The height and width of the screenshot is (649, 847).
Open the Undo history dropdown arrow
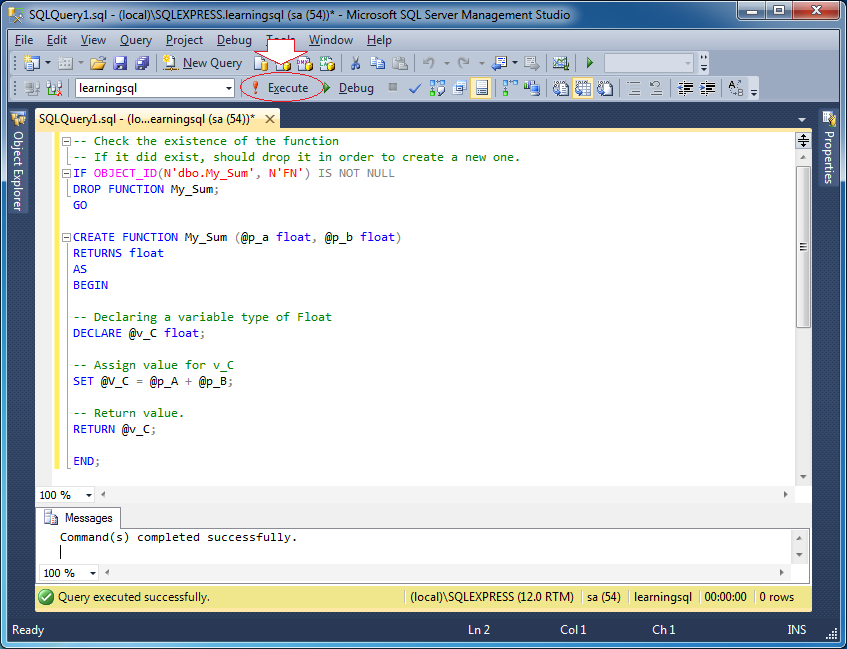(446, 63)
